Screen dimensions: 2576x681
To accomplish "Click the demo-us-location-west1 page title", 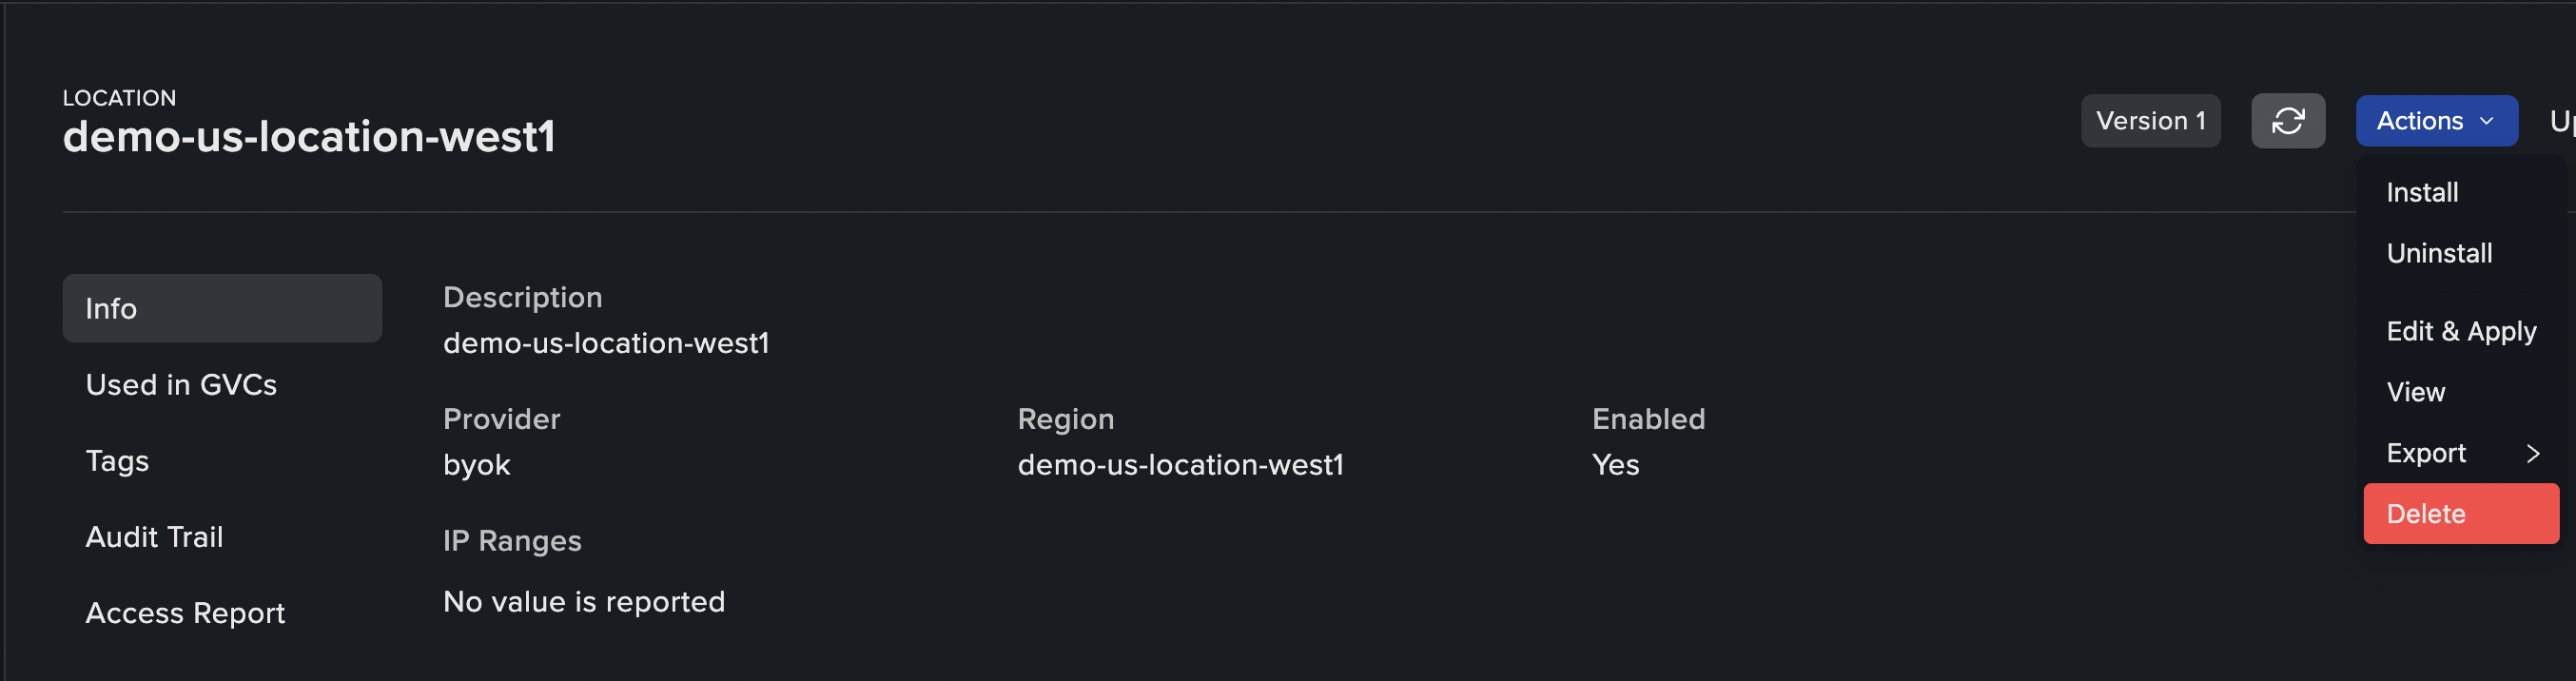I will [309, 137].
